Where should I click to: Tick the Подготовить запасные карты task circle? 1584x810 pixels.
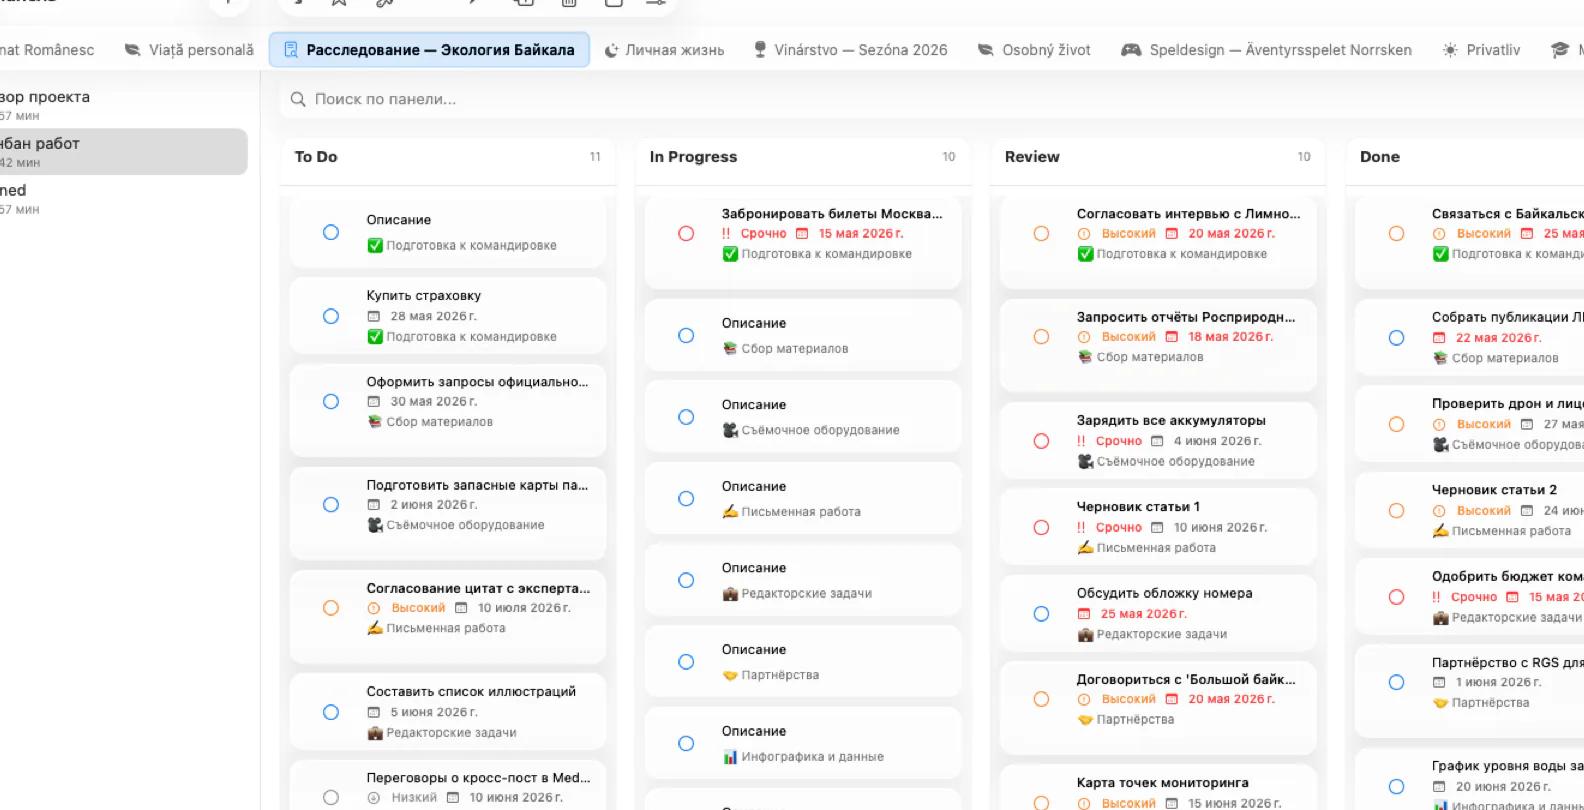pos(331,505)
